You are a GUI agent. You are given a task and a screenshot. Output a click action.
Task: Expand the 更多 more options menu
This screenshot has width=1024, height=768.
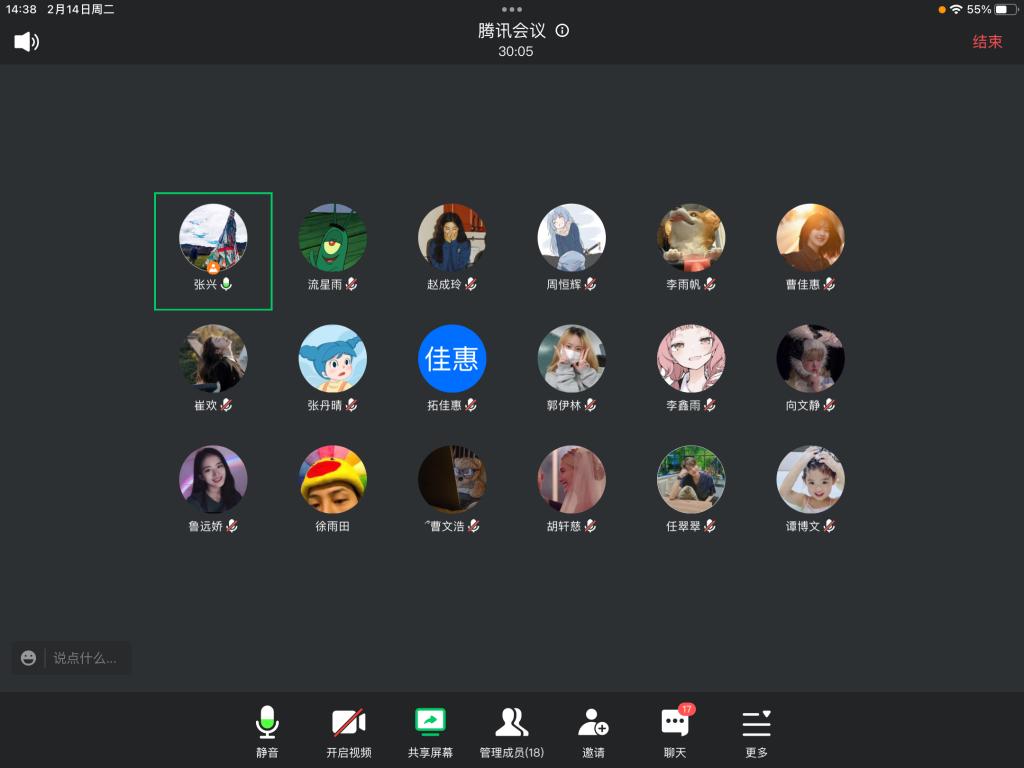tap(756, 732)
